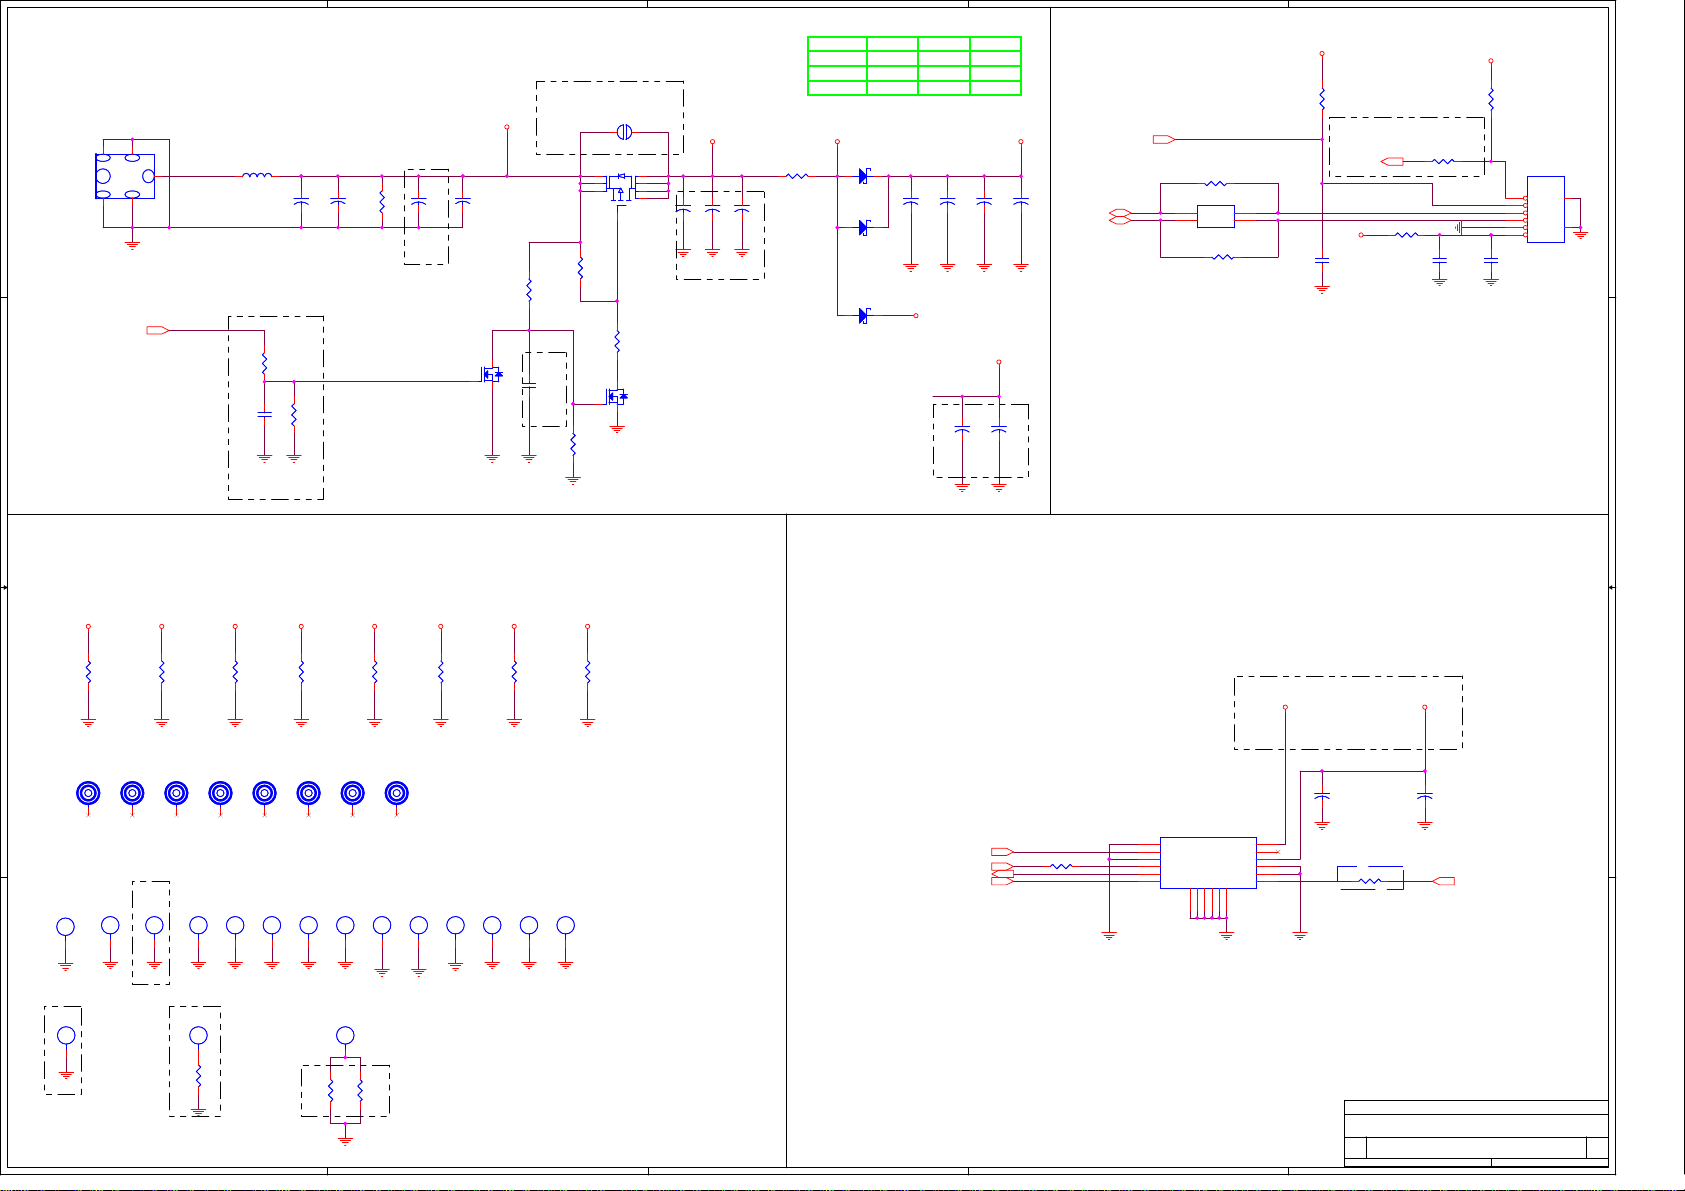
Task: Click the rightmost pull-down resistor in the row
Action: 587,671
